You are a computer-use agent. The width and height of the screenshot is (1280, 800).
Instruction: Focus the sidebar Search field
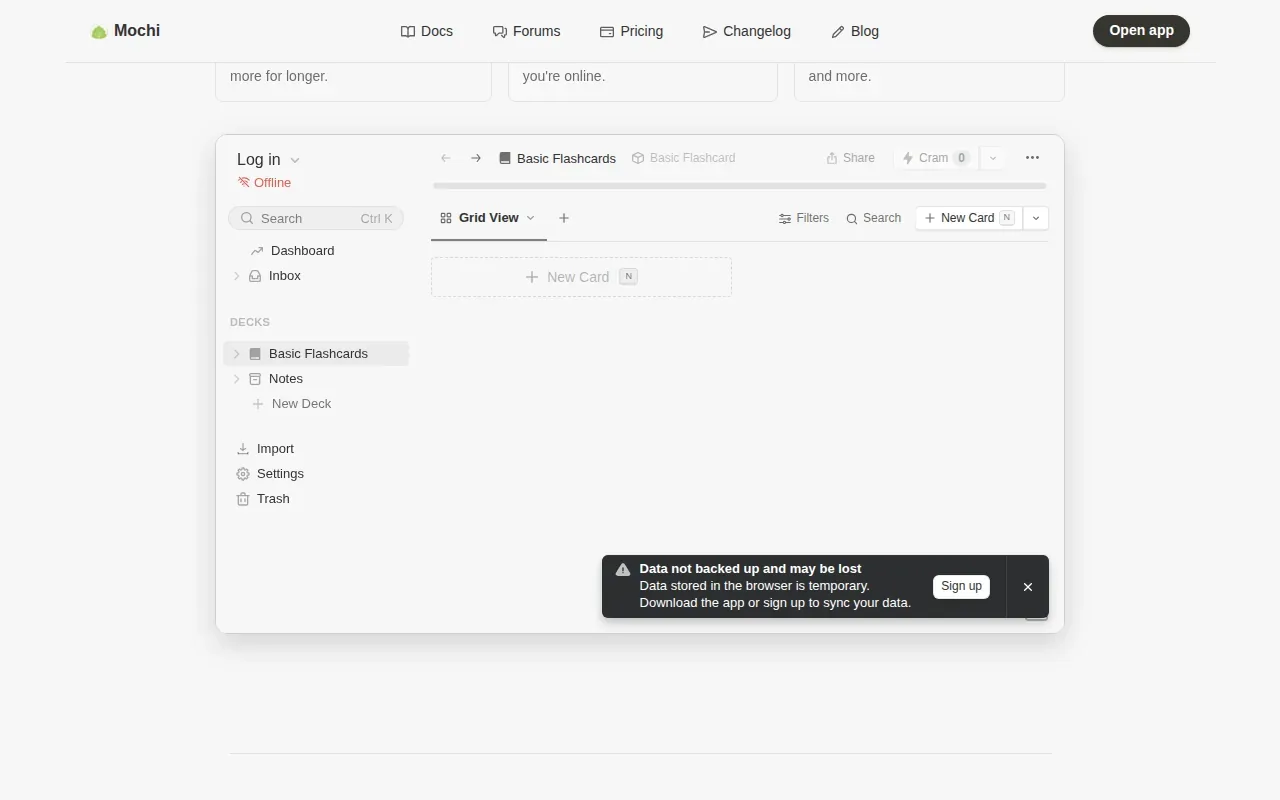click(x=316, y=218)
